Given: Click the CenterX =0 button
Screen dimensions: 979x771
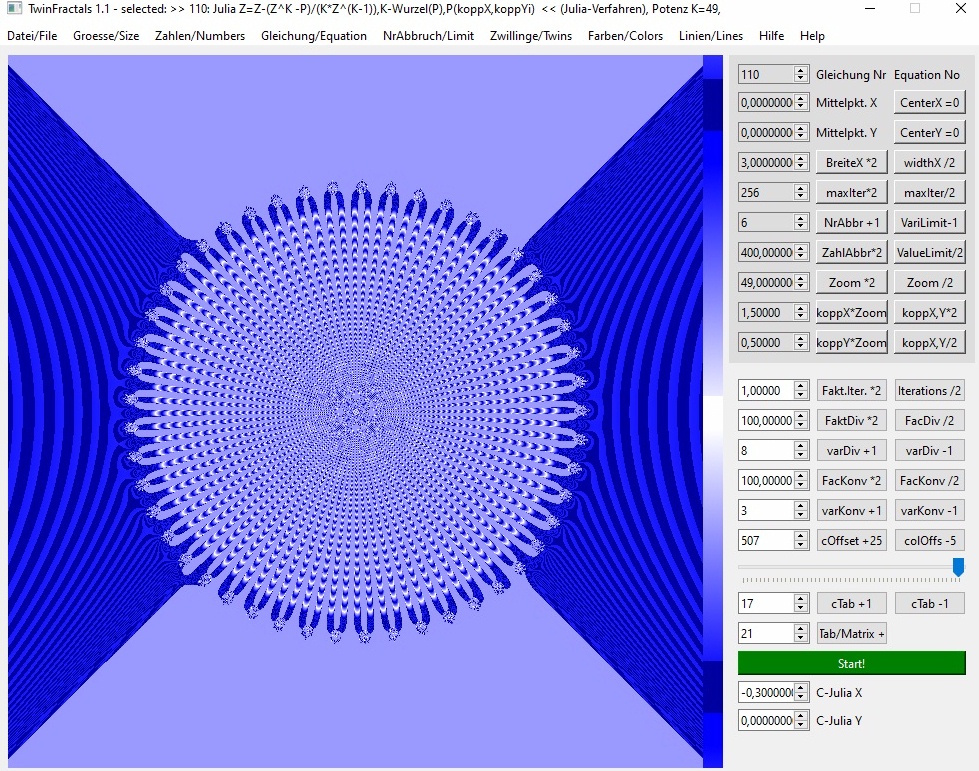Looking at the screenshot, I should tap(930, 102).
